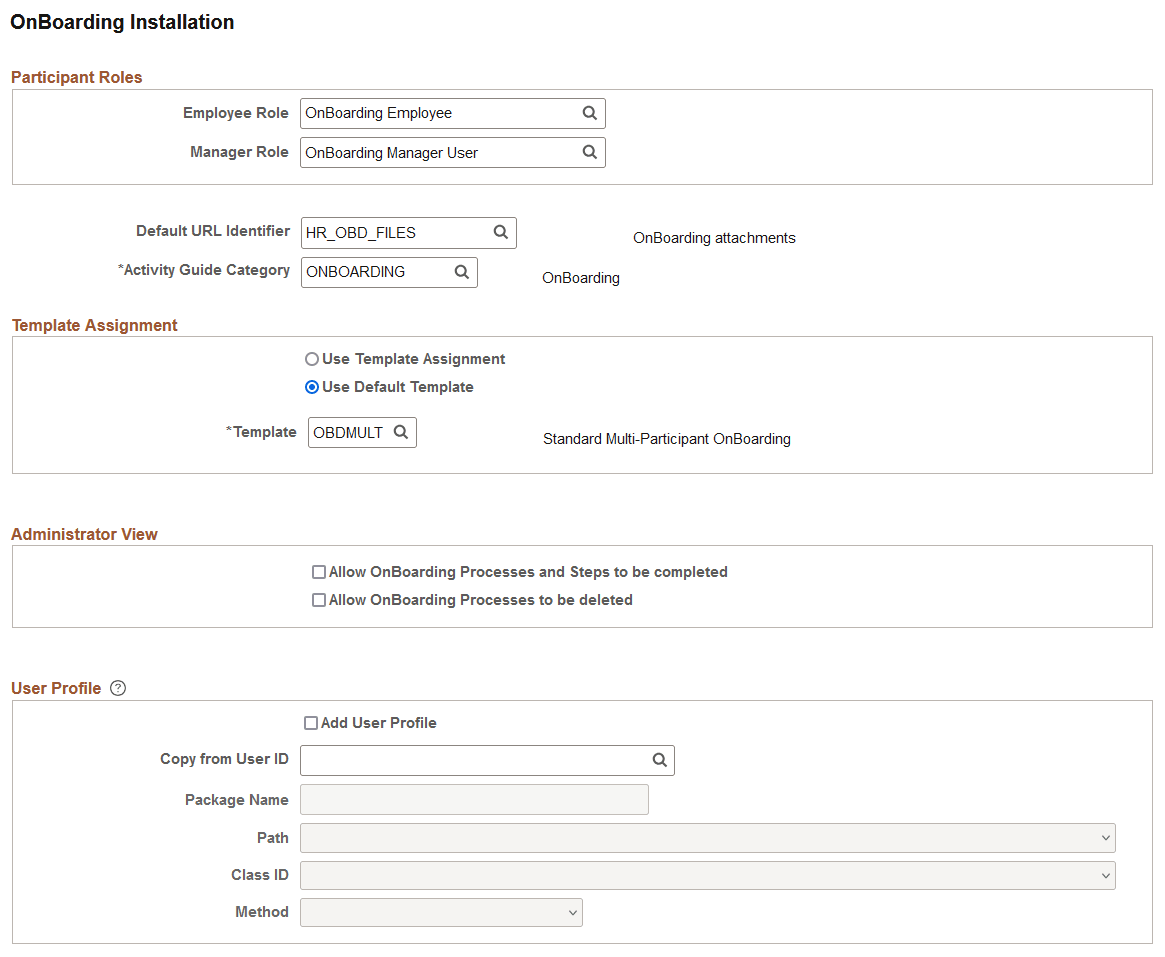The image size is (1165, 957).
Task: Open the Method dropdown
Action: [x=571, y=912]
